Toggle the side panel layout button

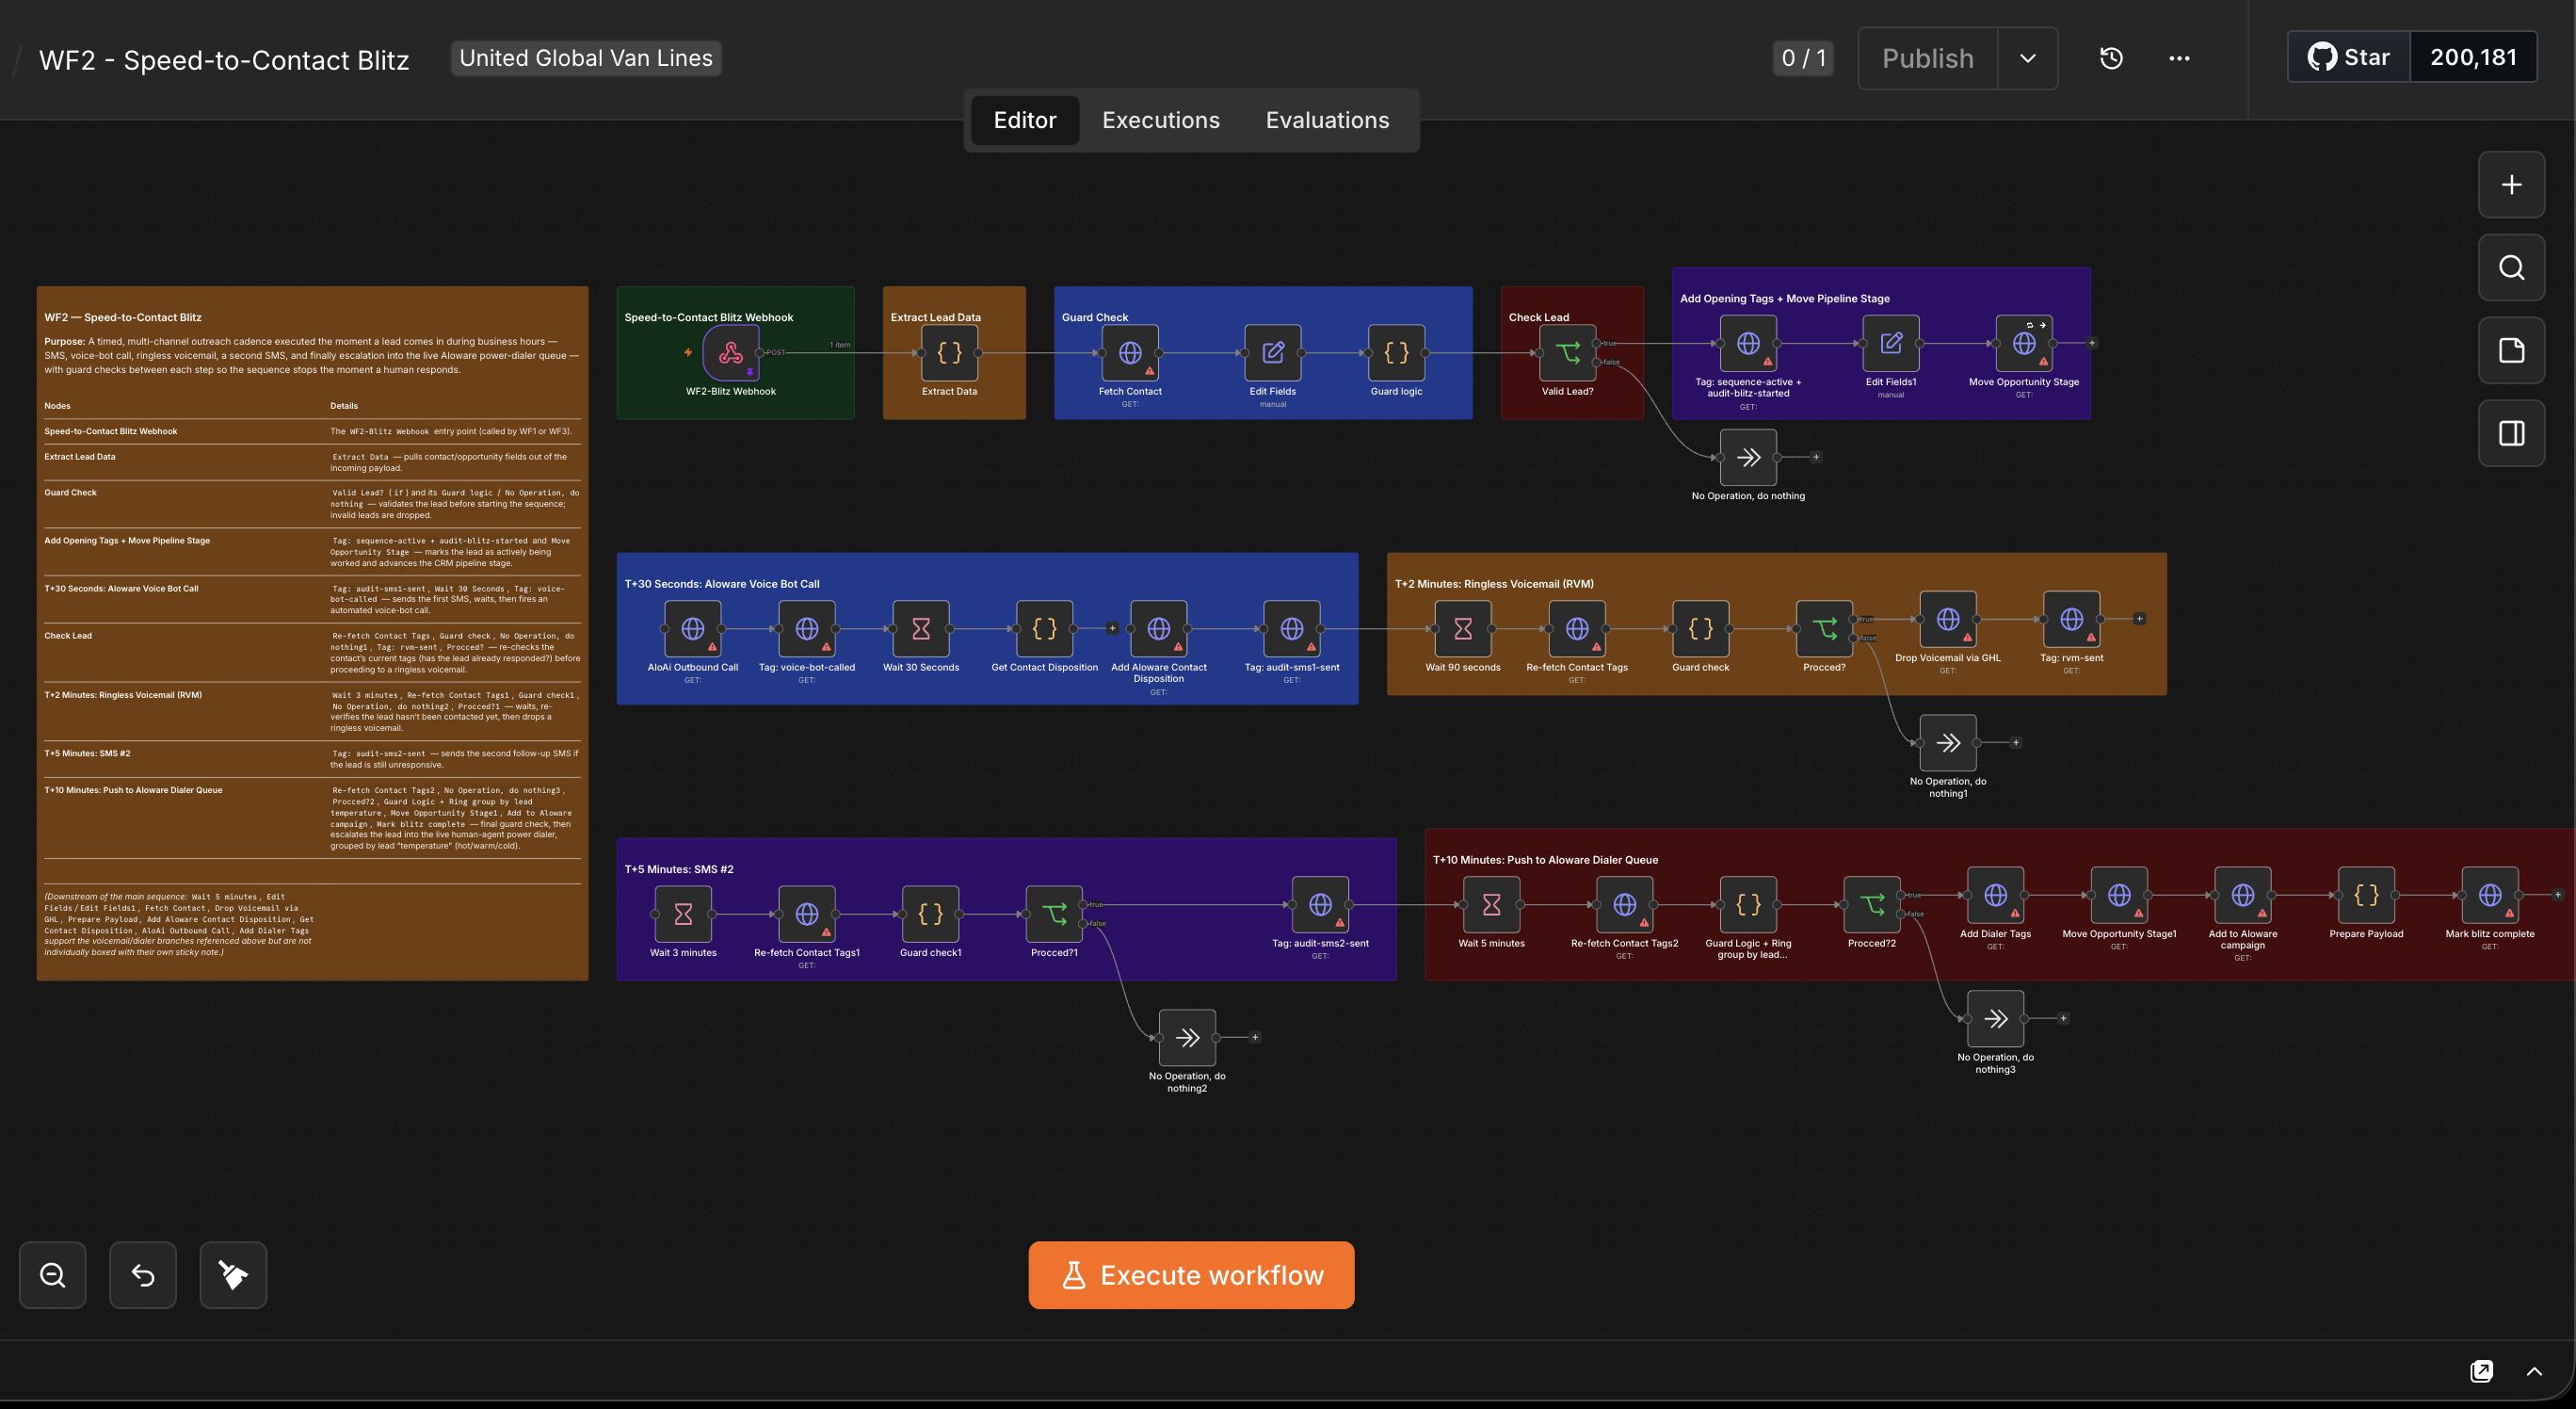pos(2511,434)
